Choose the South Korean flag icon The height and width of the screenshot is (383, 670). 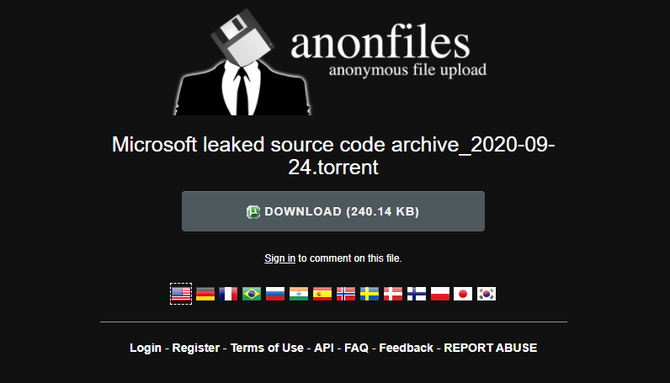(486, 294)
